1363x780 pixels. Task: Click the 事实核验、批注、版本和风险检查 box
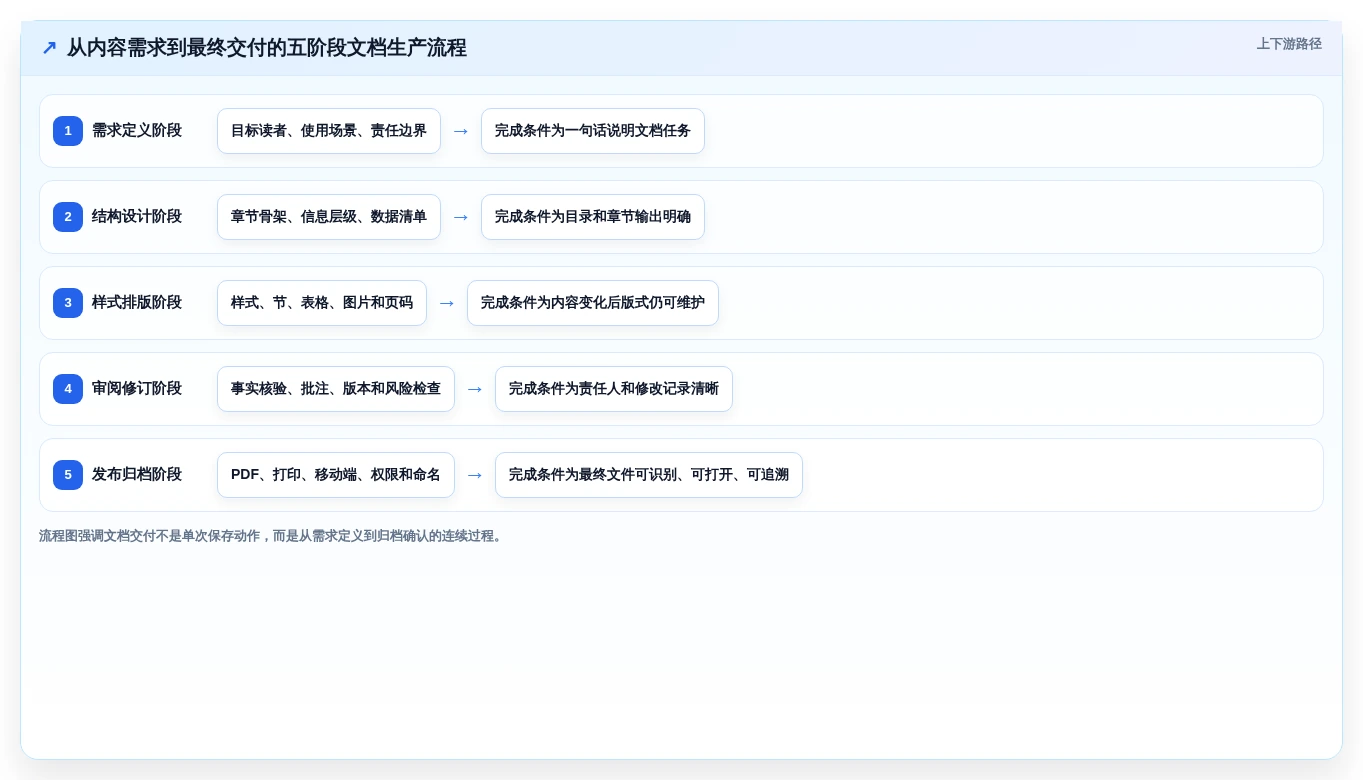pos(336,389)
